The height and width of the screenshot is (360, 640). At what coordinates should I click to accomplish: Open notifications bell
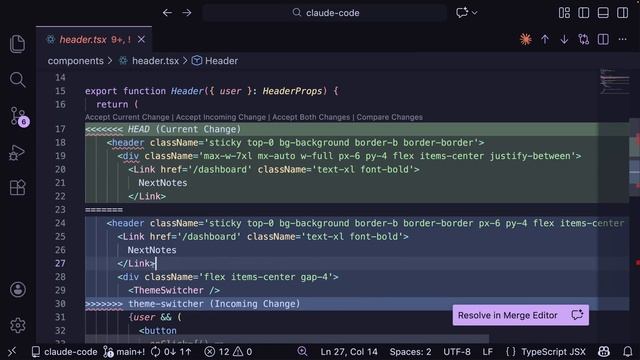pyautogui.click(x=627, y=351)
